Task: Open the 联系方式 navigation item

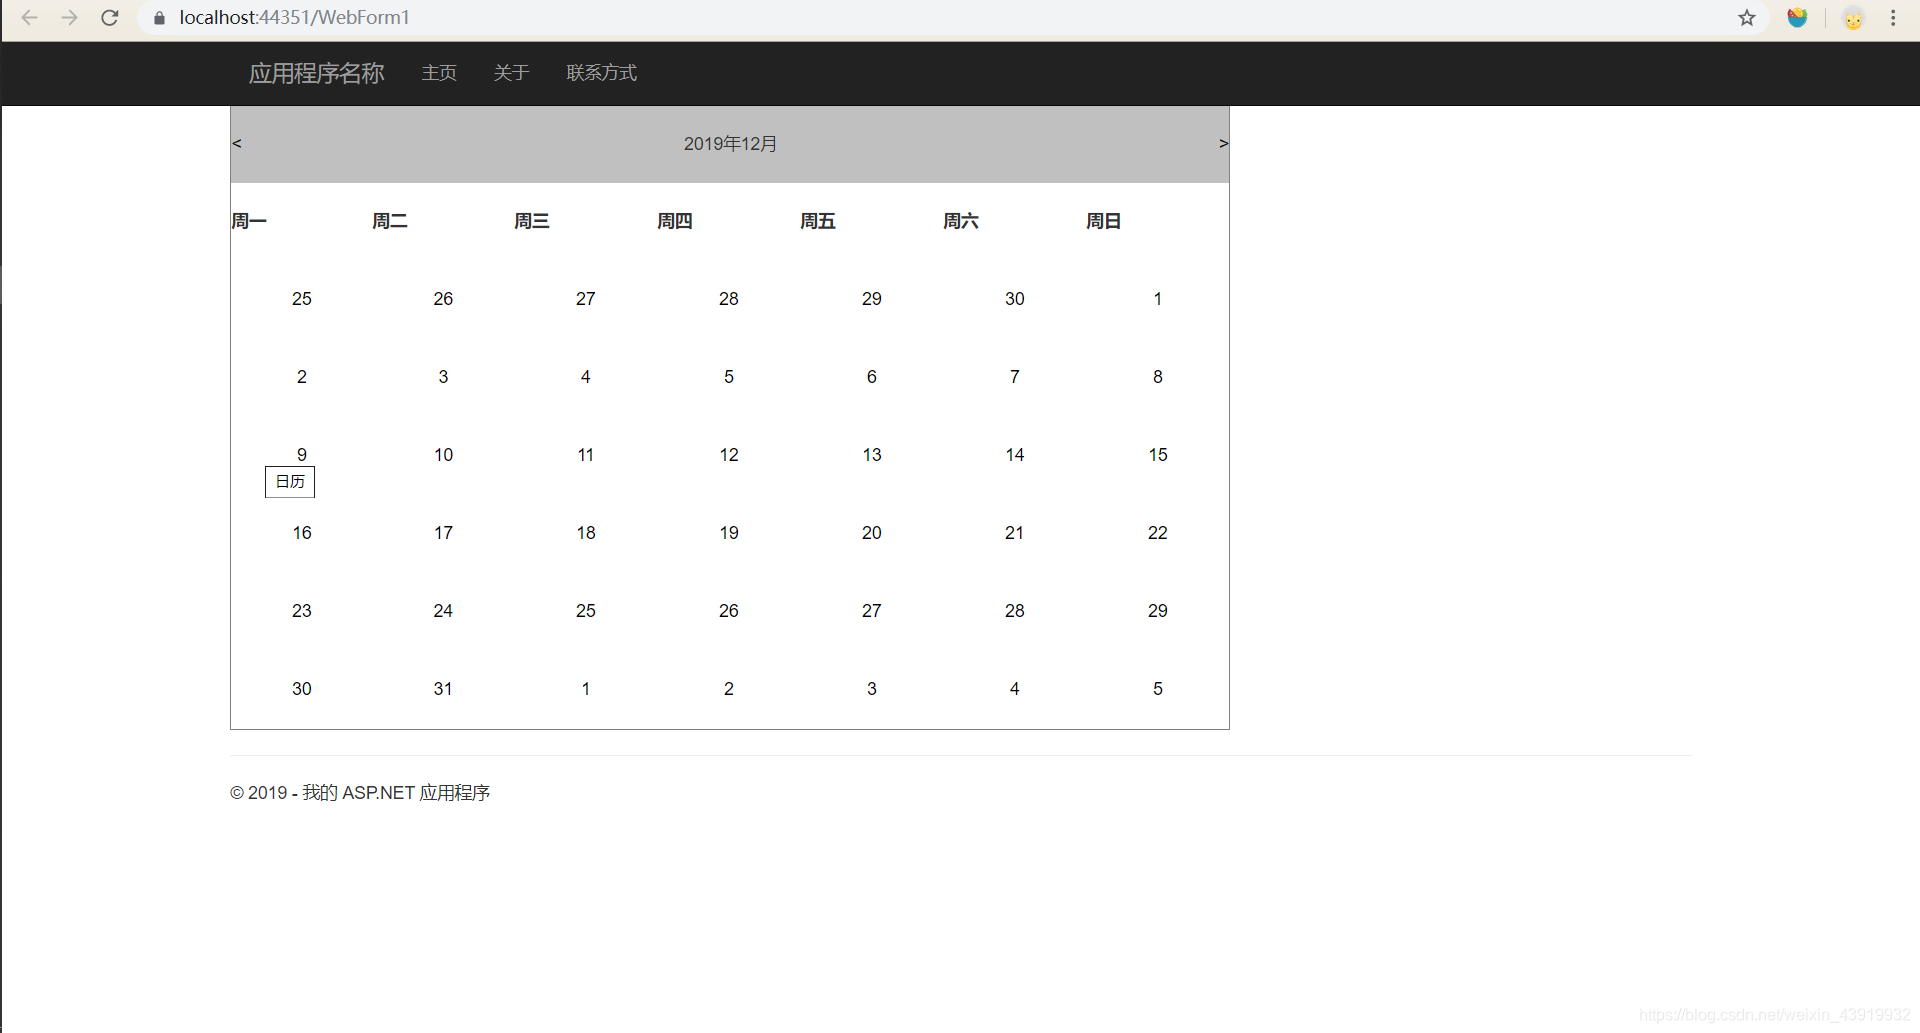Action: 601,73
